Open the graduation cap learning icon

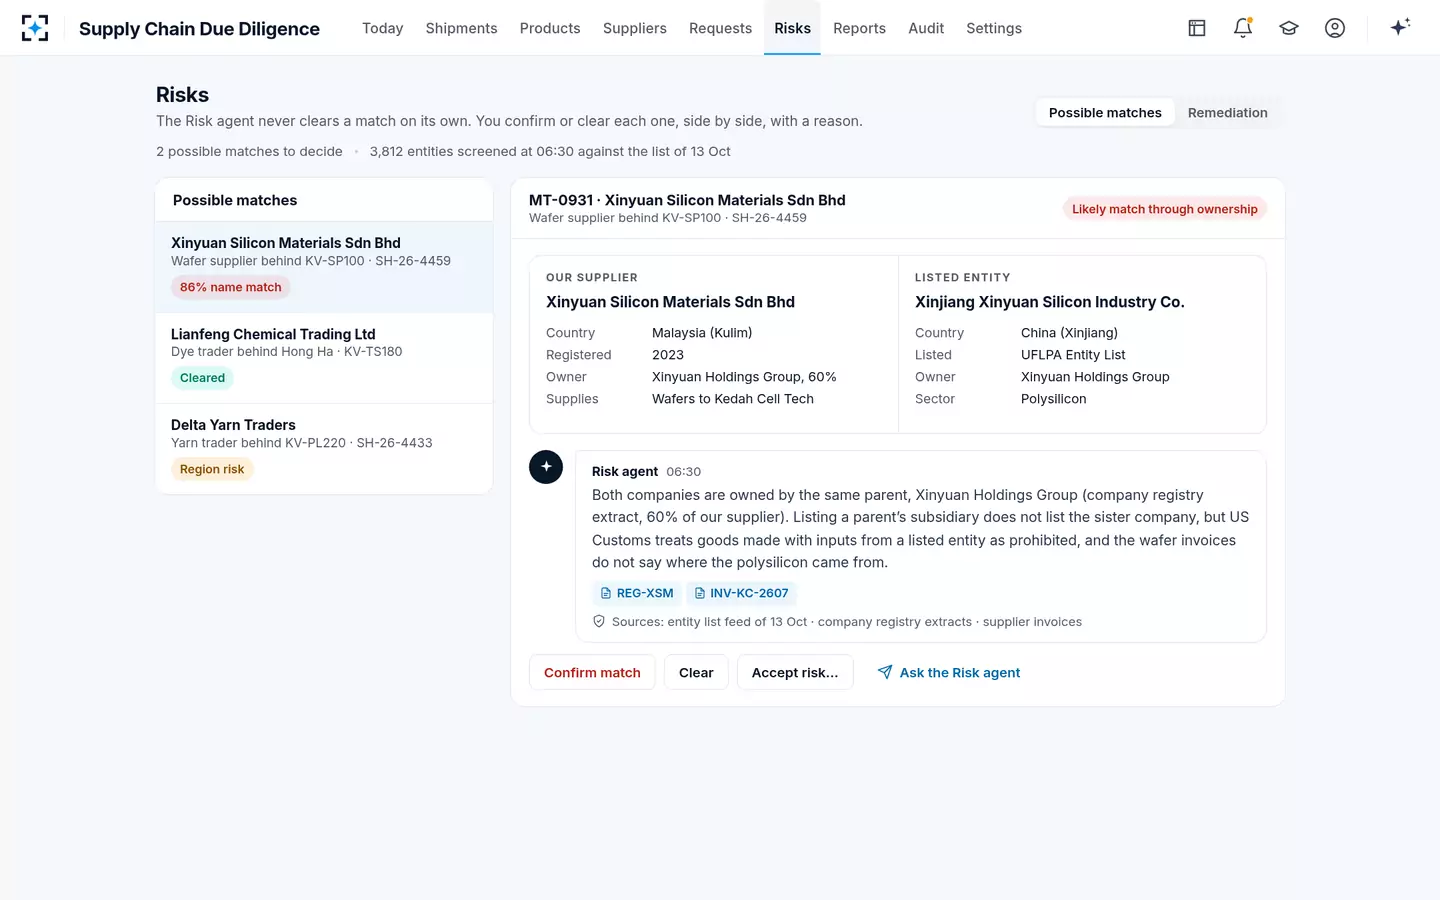pos(1289,28)
